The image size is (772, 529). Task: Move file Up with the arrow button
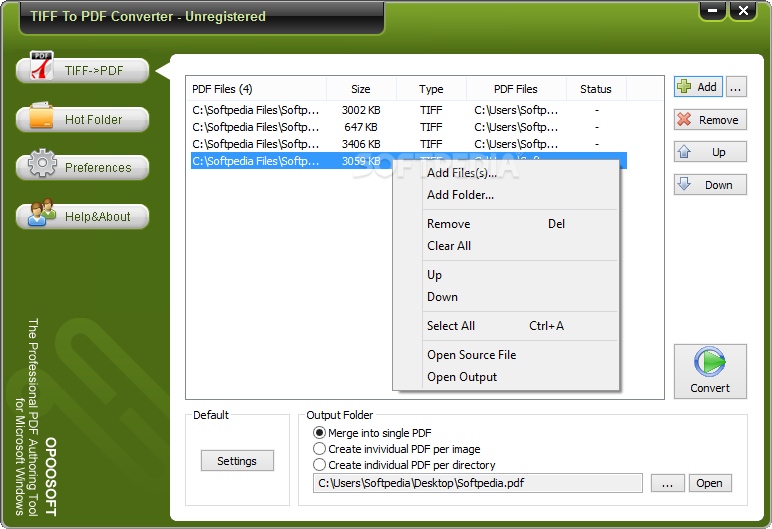(x=710, y=152)
